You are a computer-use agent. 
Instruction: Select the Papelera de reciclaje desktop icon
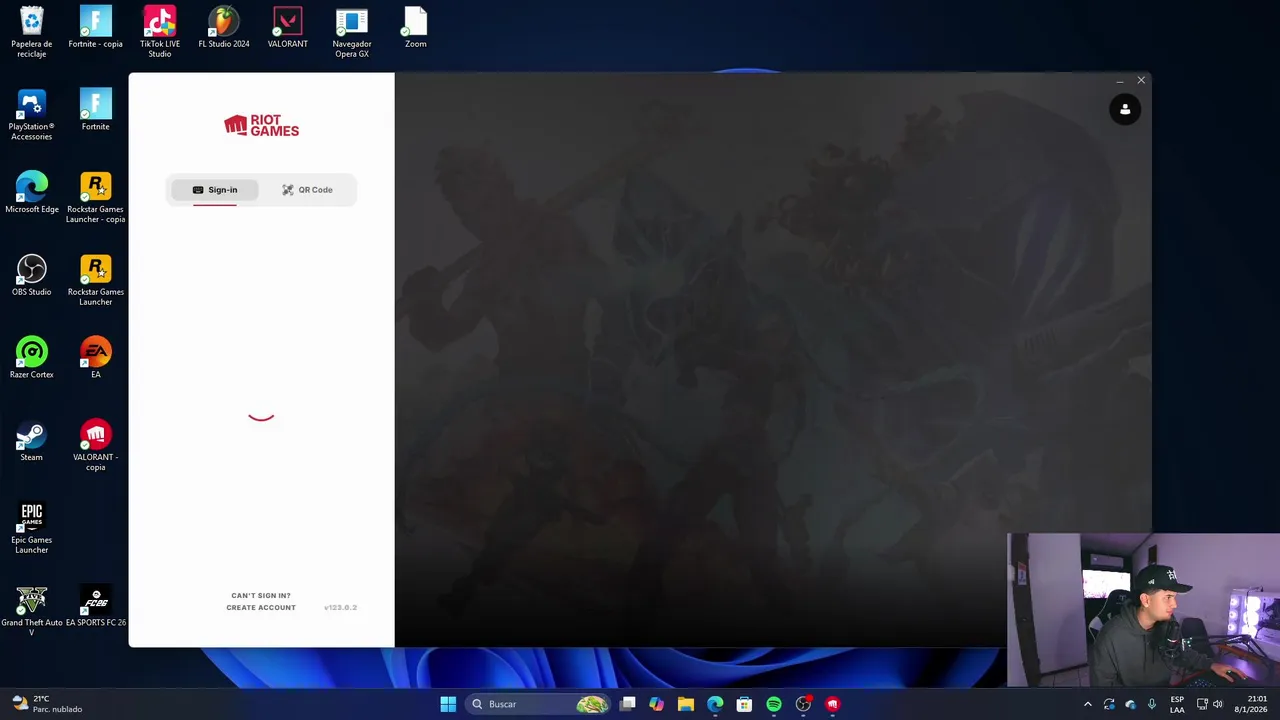coord(31,32)
